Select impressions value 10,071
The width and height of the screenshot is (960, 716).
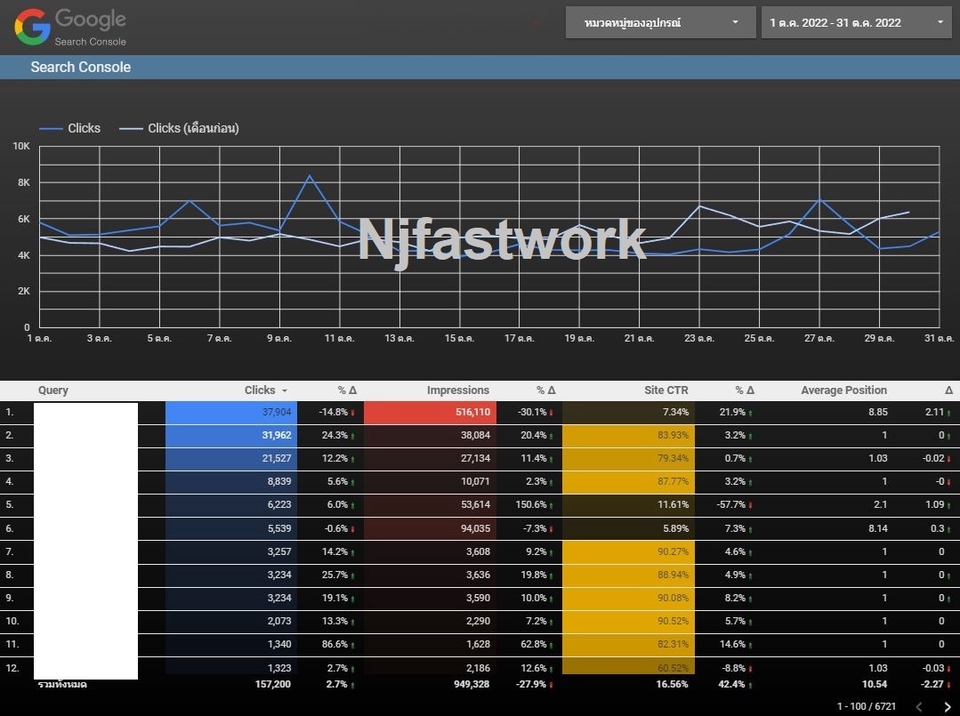coord(475,481)
